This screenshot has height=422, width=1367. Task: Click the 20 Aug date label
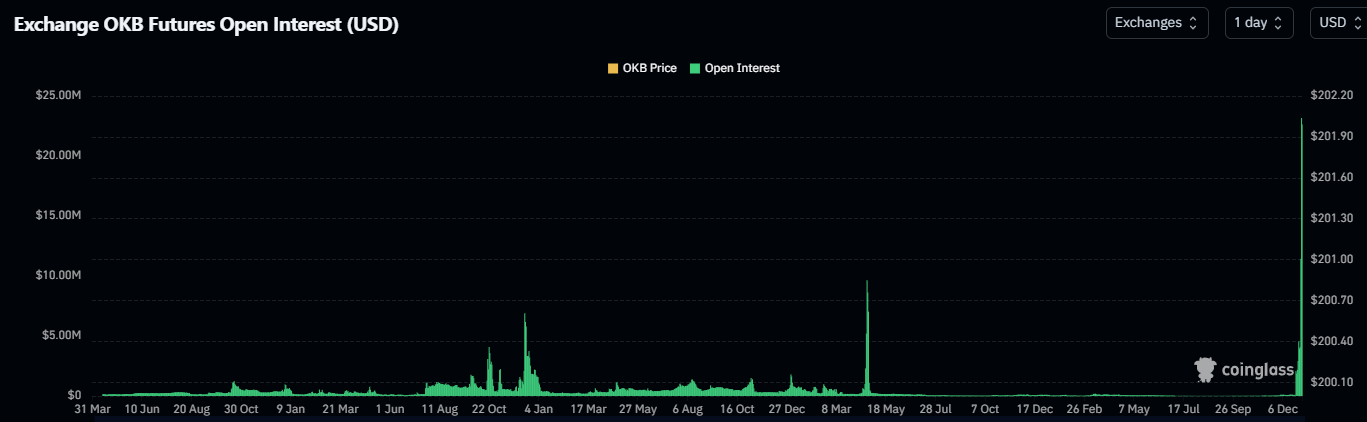192,409
